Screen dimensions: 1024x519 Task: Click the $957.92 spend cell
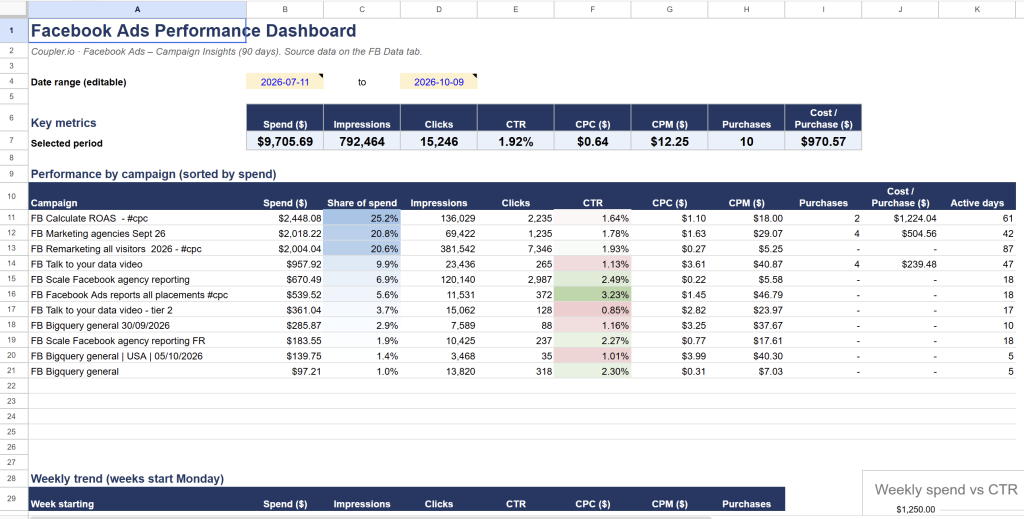coord(285,264)
